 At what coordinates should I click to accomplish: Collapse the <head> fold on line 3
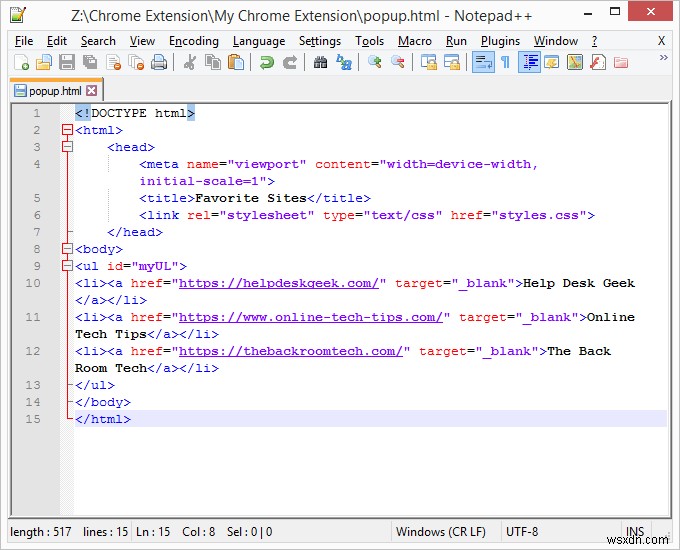[67, 147]
